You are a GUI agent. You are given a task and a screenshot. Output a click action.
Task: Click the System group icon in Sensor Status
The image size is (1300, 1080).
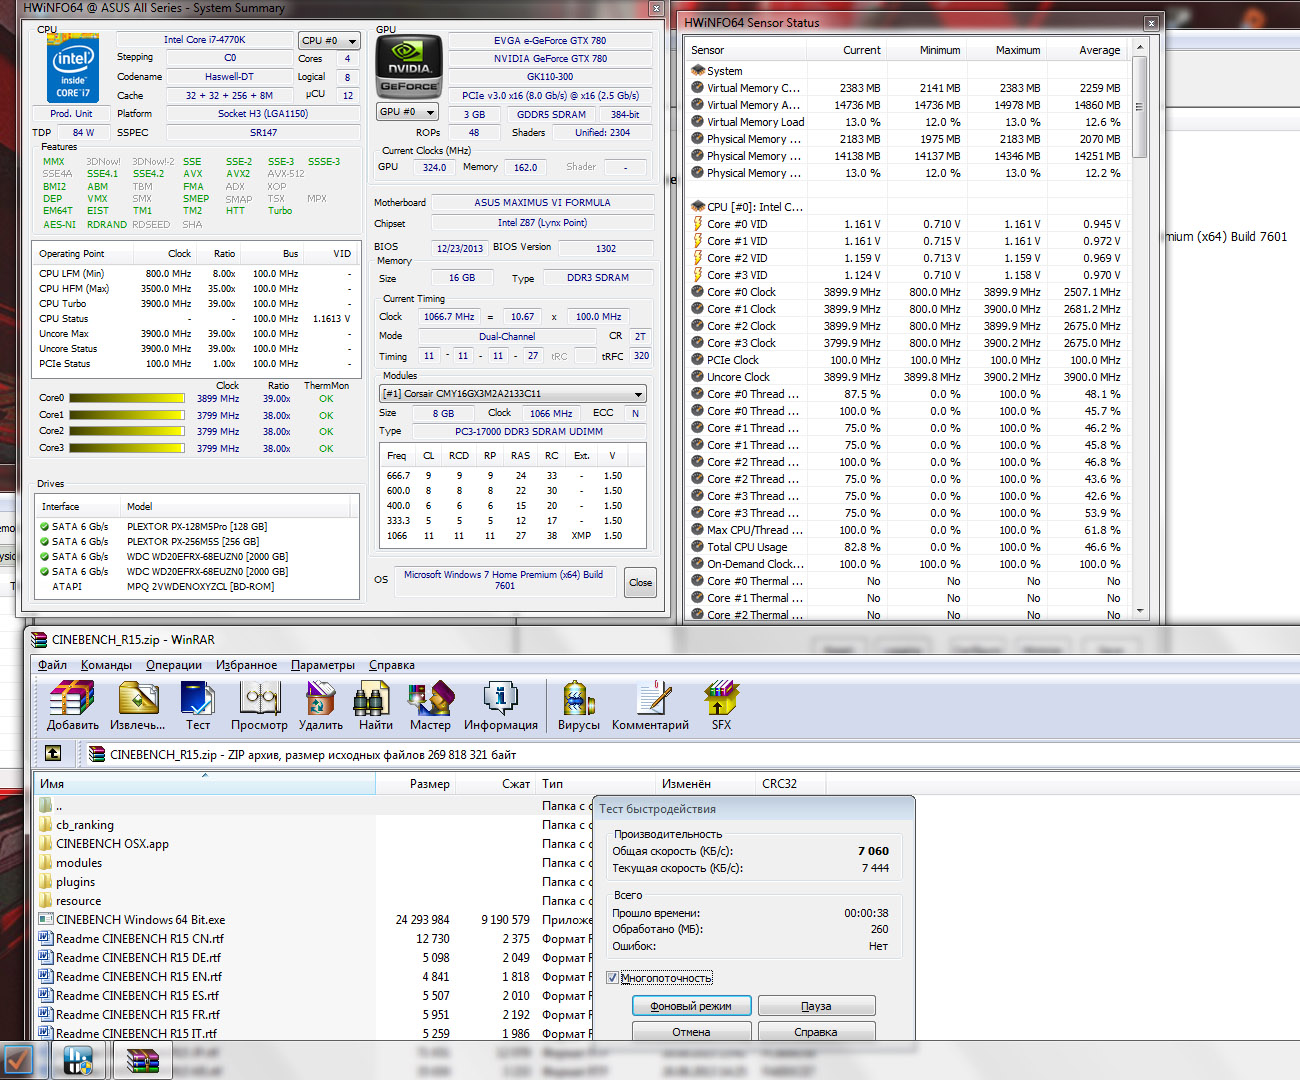coord(697,71)
